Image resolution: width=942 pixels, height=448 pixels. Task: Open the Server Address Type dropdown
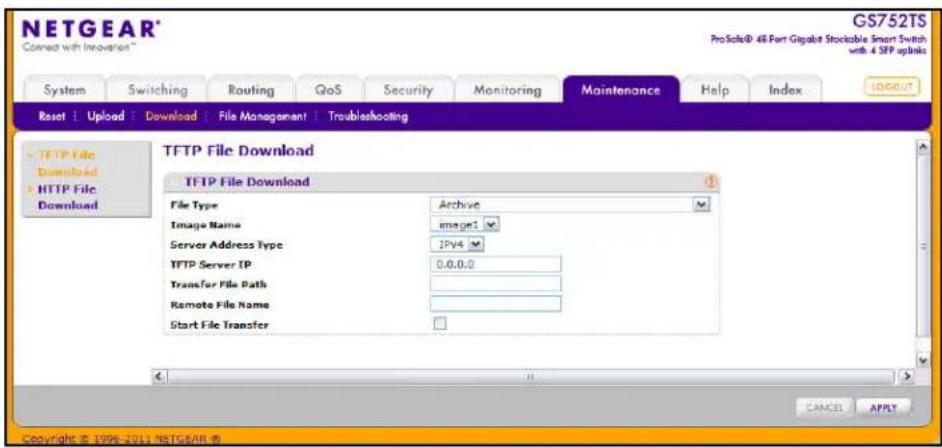(x=457, y=244)
